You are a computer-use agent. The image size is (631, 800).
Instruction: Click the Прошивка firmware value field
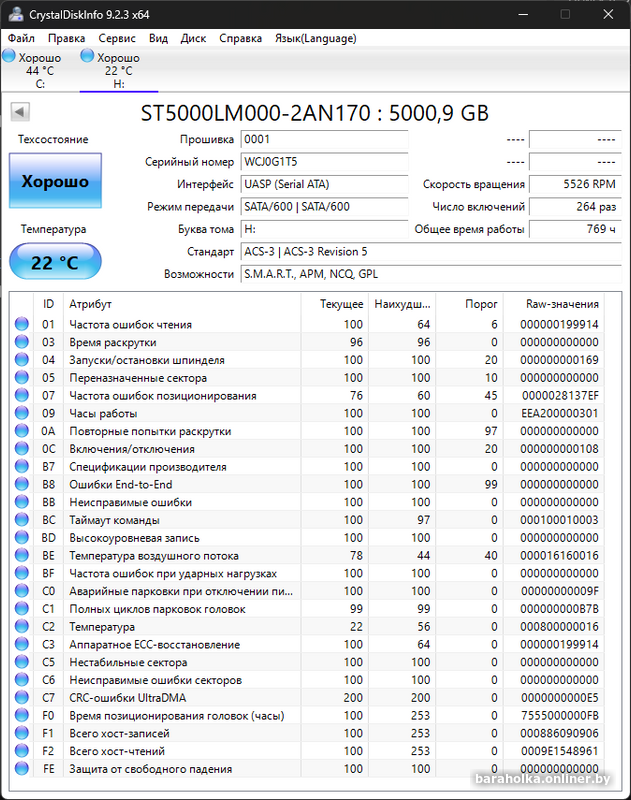[323, 140]
